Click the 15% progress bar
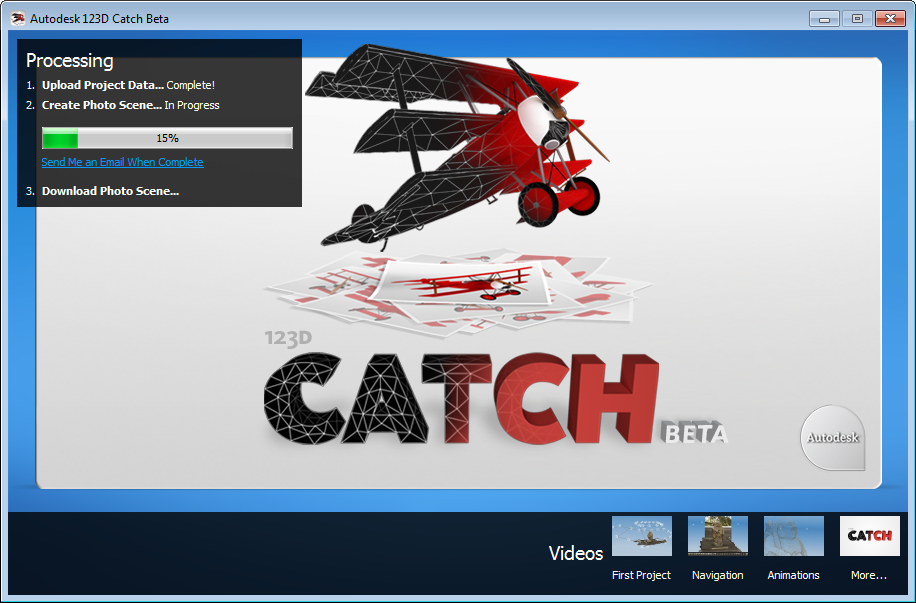 tap(167, 138)
